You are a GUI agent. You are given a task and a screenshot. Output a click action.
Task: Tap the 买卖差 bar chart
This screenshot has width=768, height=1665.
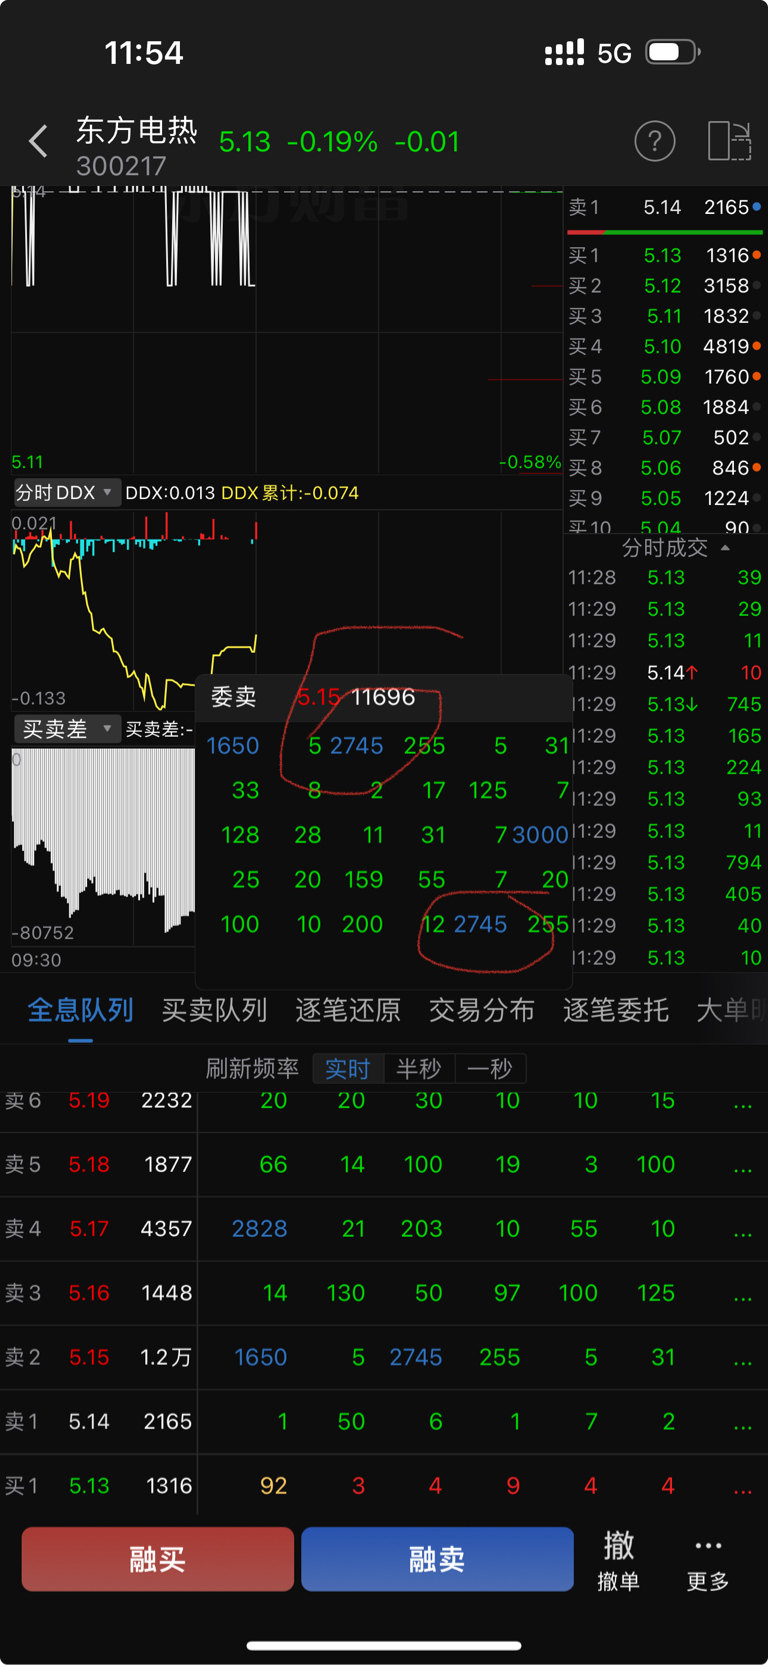pos(103,845)
